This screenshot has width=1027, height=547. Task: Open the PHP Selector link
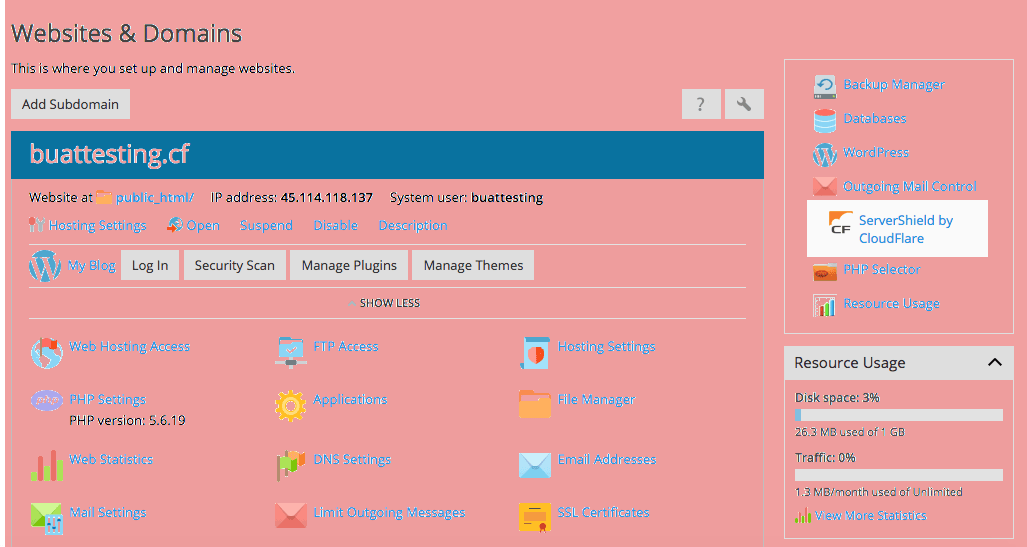pyautogui.click(x=881, y=269)
